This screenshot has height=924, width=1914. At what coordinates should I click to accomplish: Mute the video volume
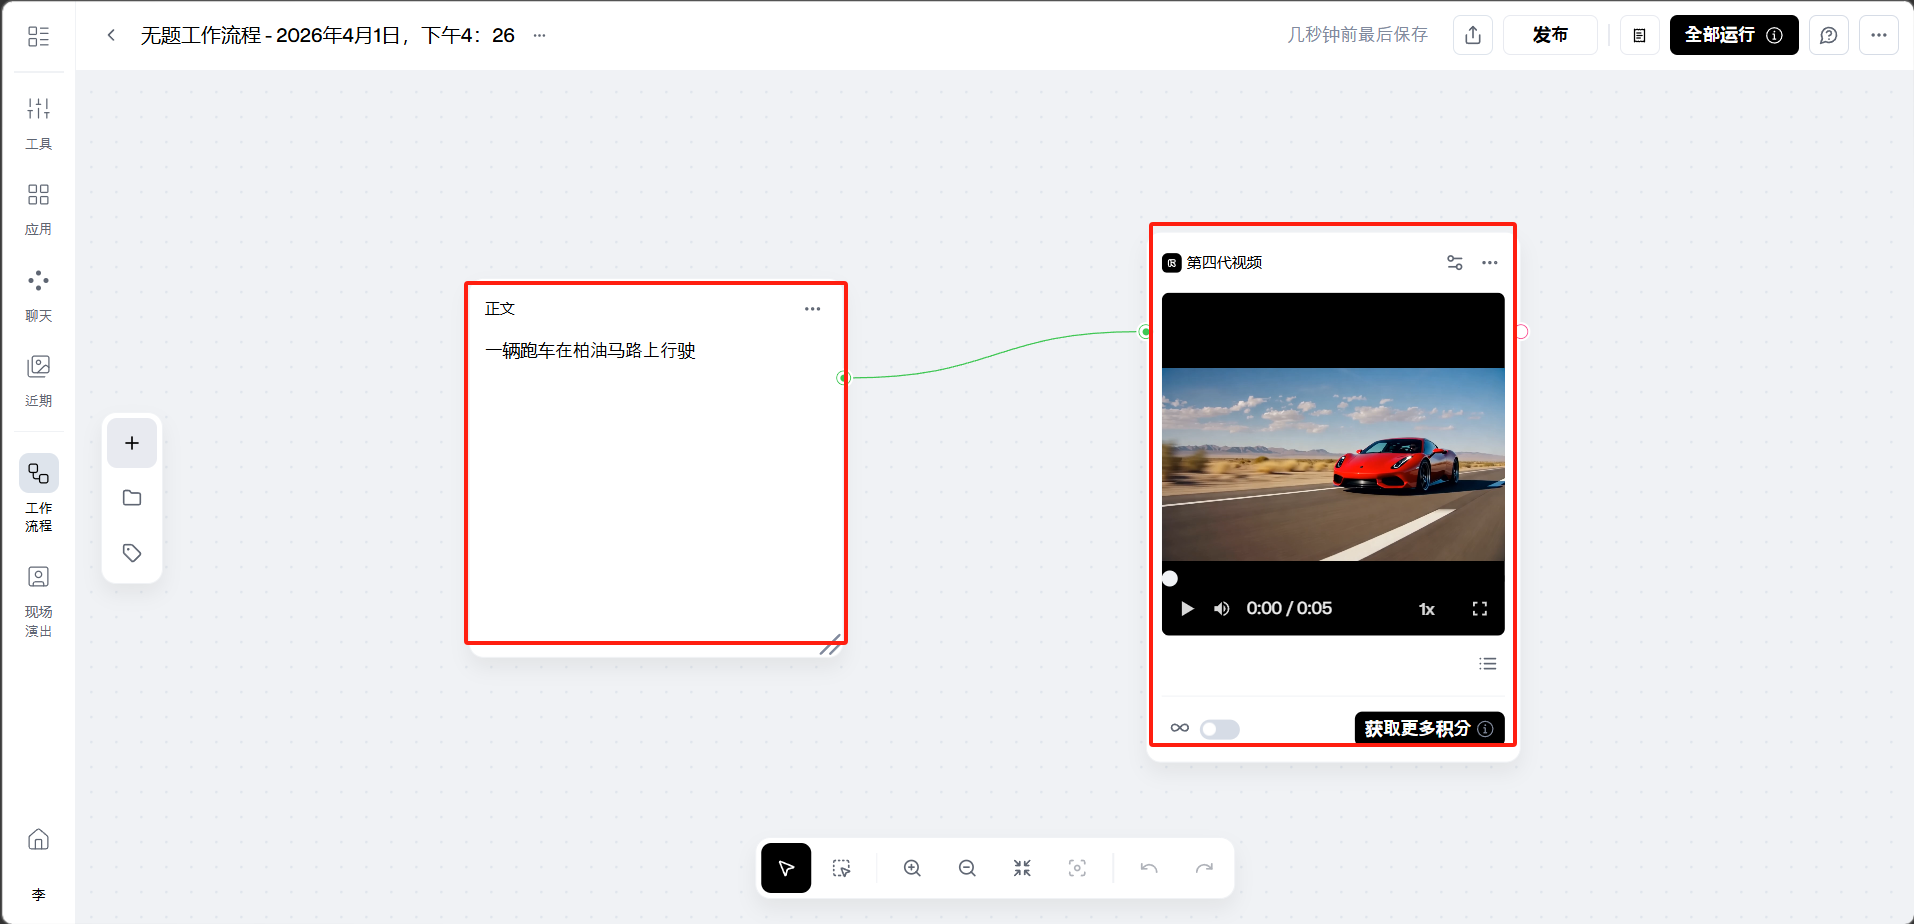1222,609
